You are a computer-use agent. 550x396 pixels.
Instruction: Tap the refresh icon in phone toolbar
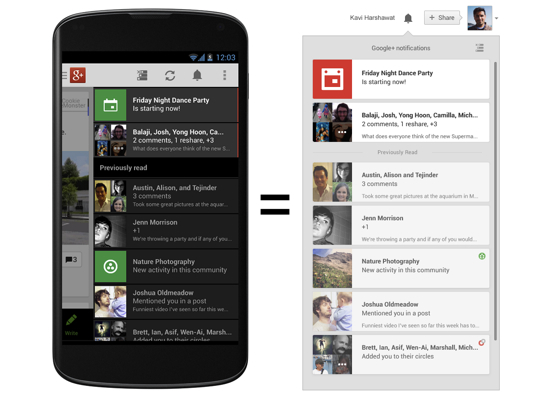click(170, 75)
